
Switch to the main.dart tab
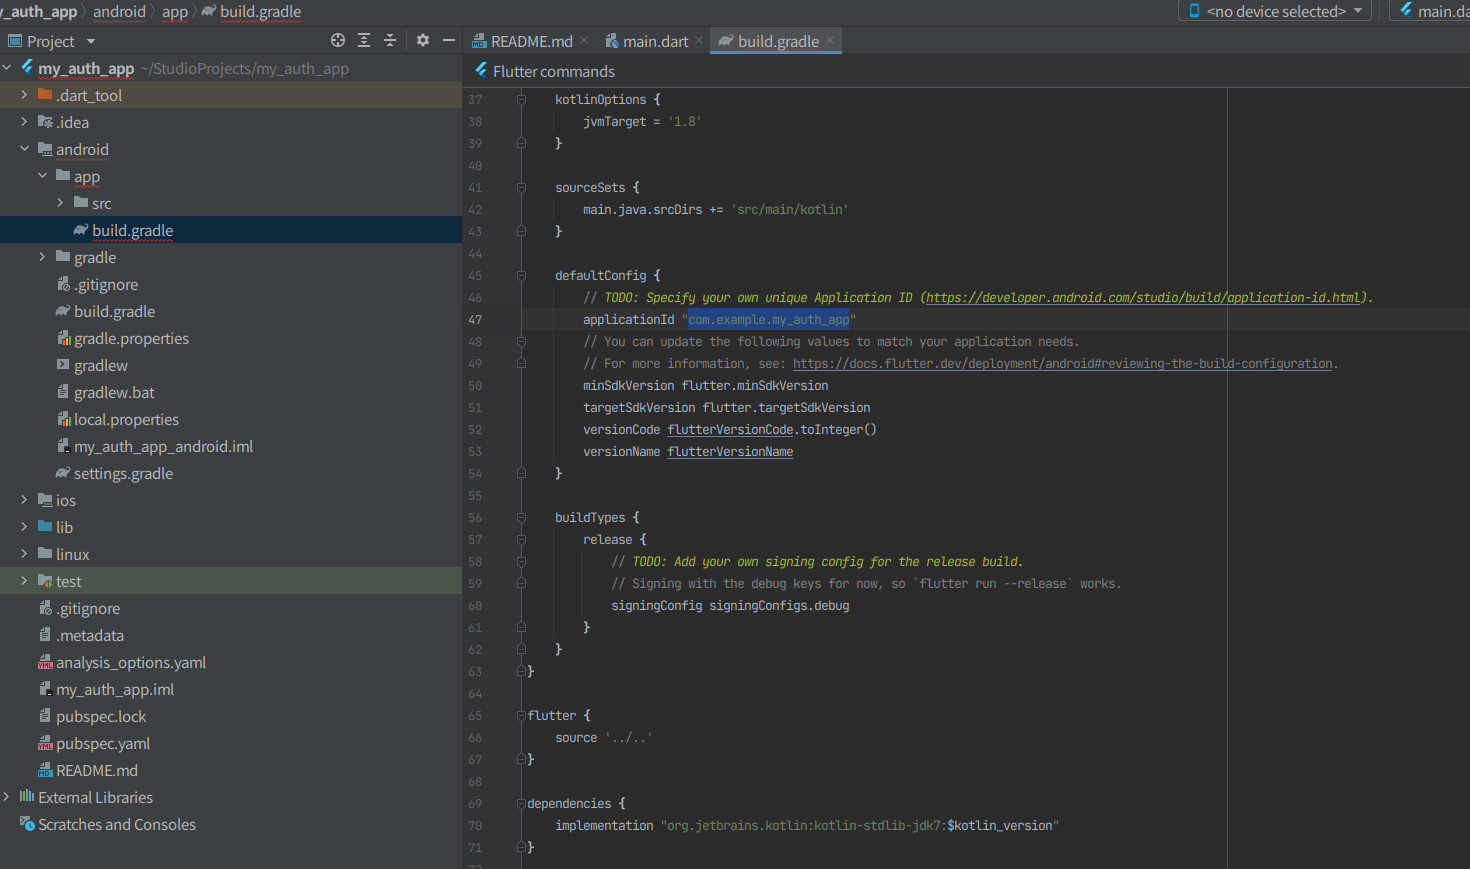pyautogui.click(x=654, y=41)
